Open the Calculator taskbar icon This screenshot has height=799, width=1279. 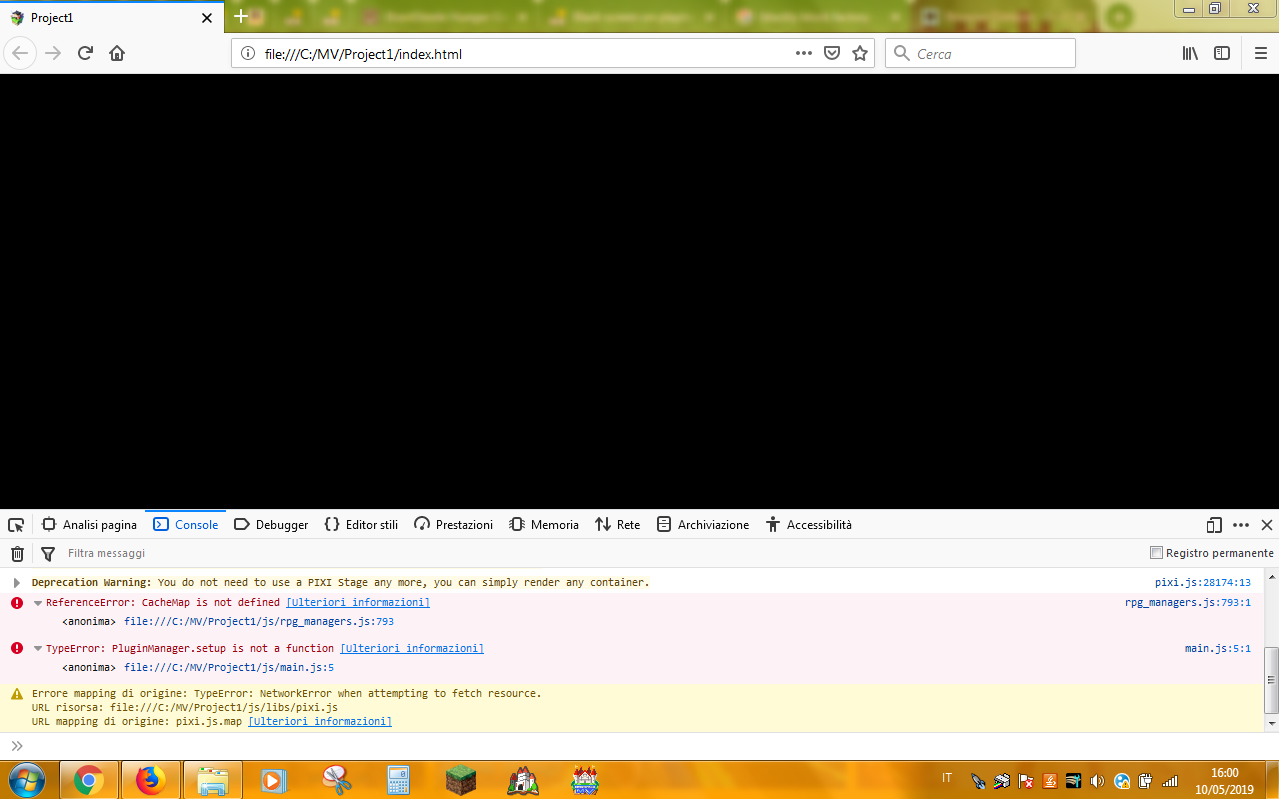[399, 780]
